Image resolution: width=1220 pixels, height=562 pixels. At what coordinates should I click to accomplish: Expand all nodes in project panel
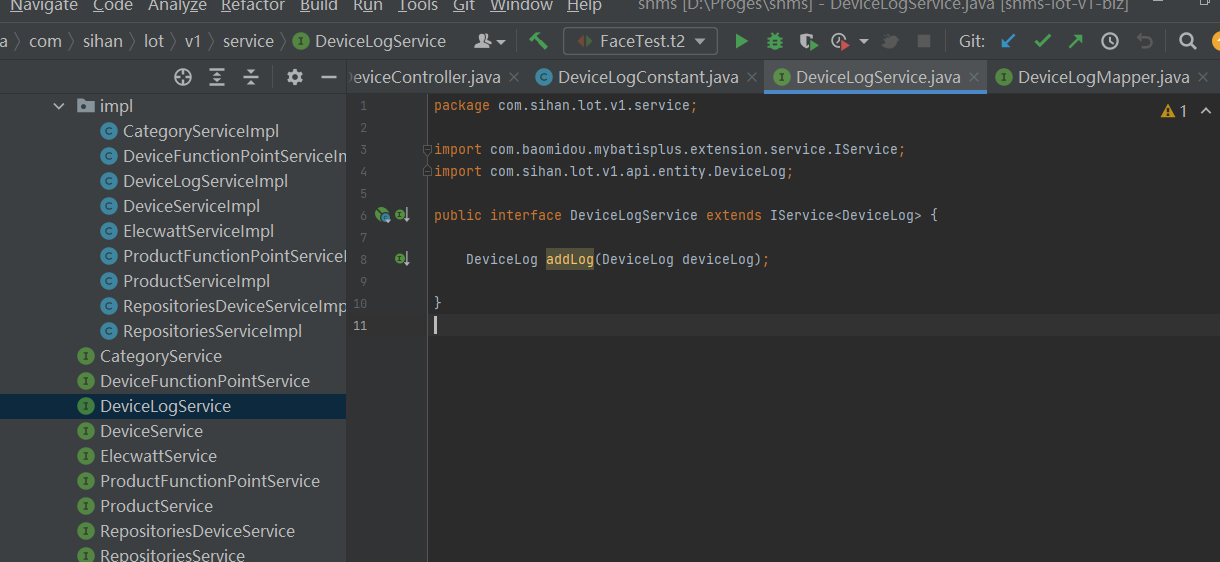click(217, 77)
